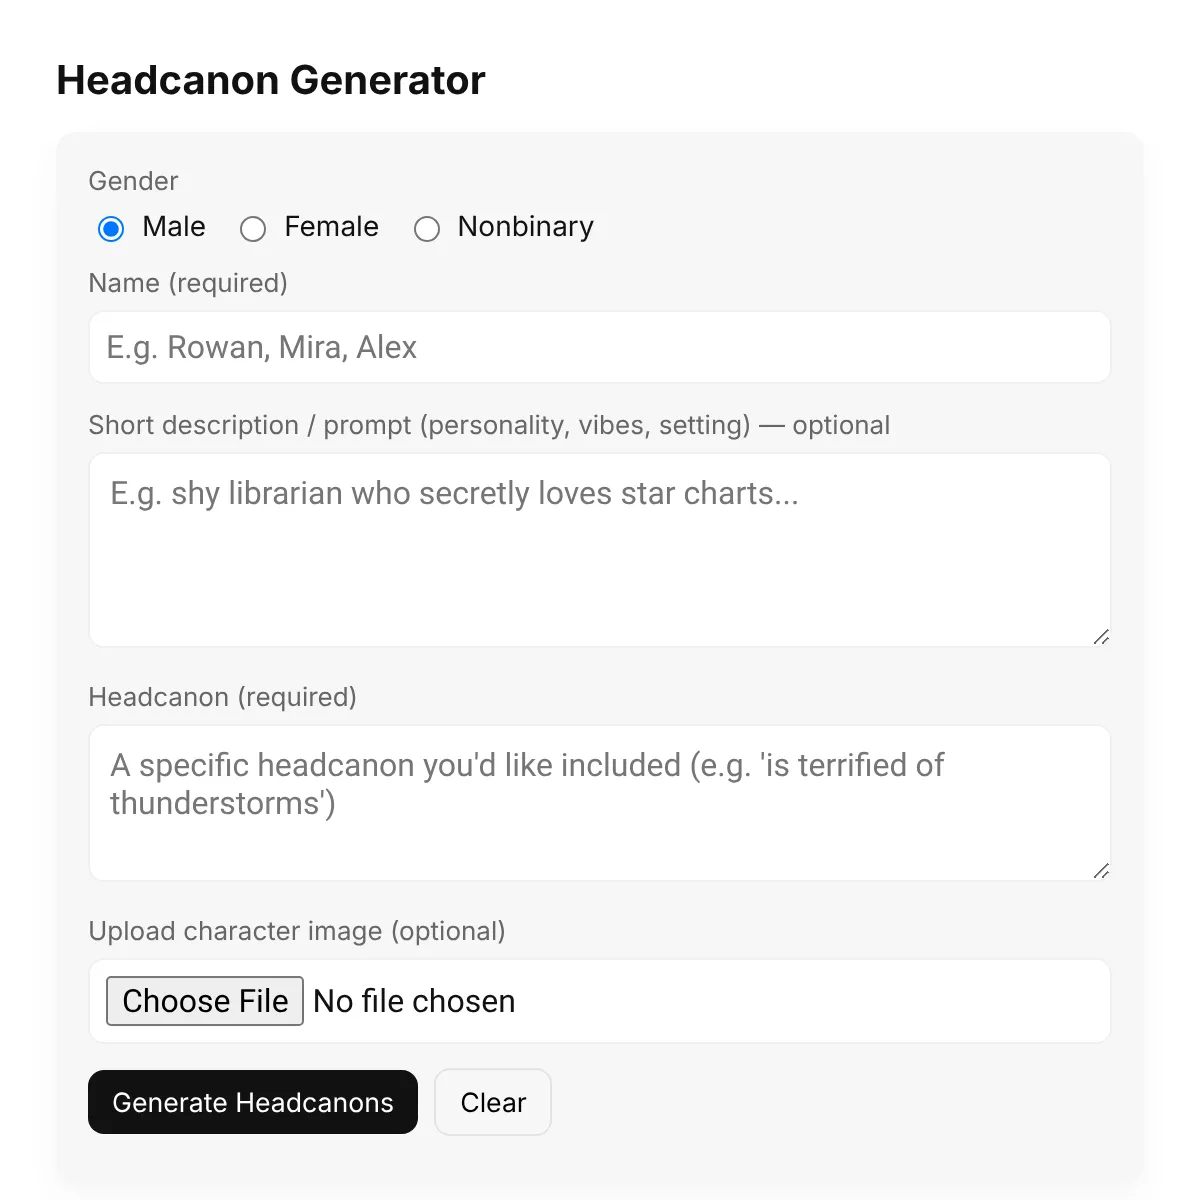Select the Male gender radio button

coord(110,229)
